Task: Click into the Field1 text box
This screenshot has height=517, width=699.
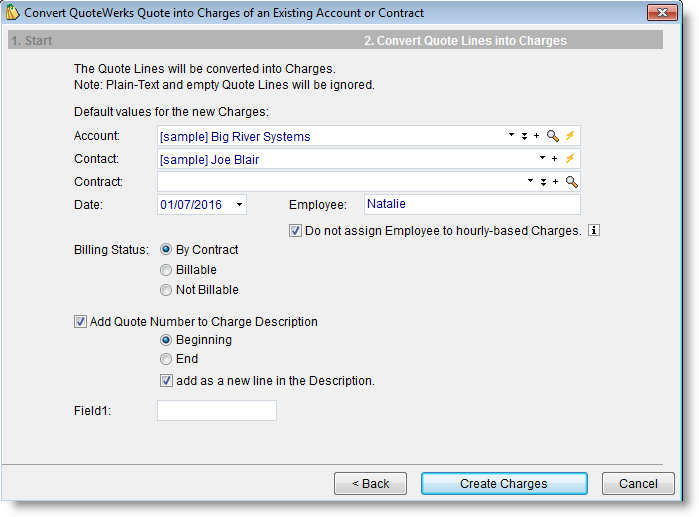Action: click(216, 410)
